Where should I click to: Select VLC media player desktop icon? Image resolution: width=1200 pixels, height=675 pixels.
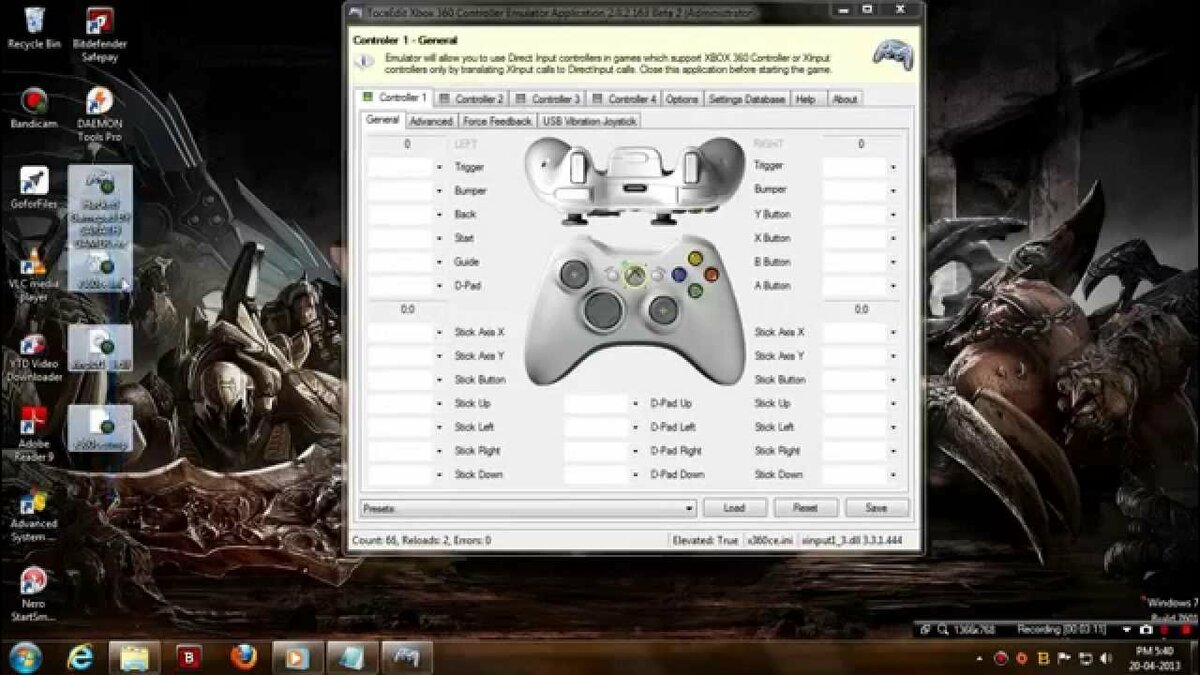[34, 273]
